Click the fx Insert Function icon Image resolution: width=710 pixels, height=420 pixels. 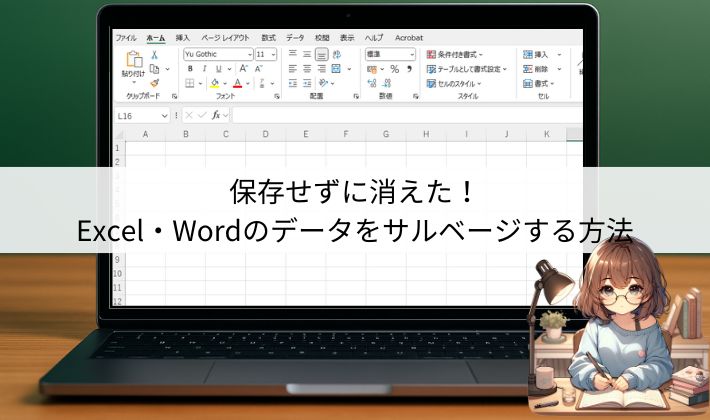tap(216, 115)
